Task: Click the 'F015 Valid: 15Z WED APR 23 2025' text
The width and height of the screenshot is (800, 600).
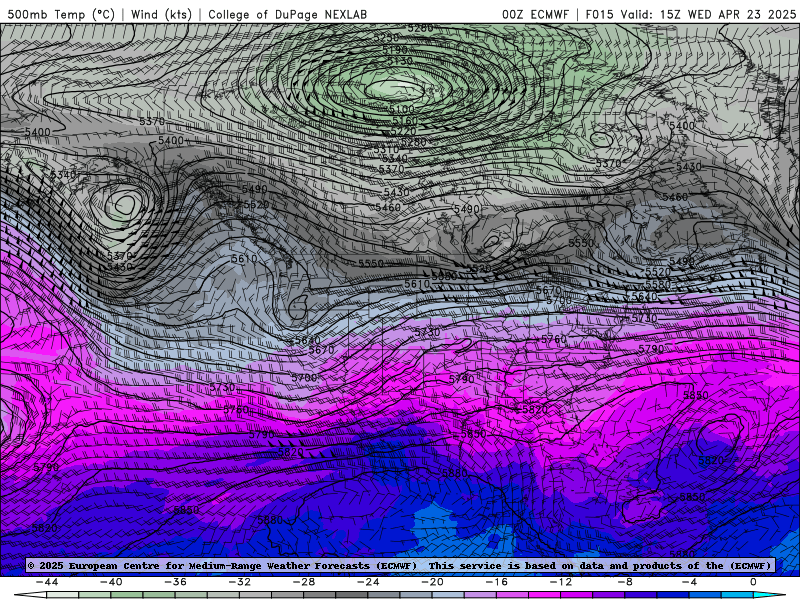Action: (691, 14)
